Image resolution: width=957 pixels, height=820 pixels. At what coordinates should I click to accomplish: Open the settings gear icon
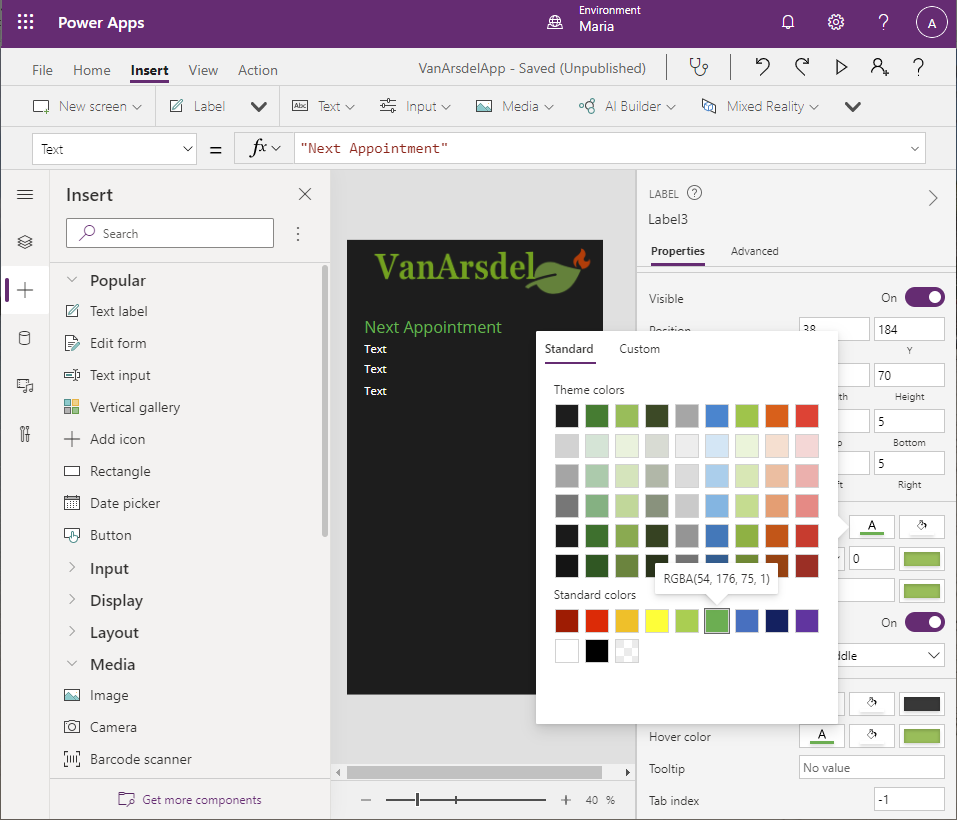coord(836,23)
